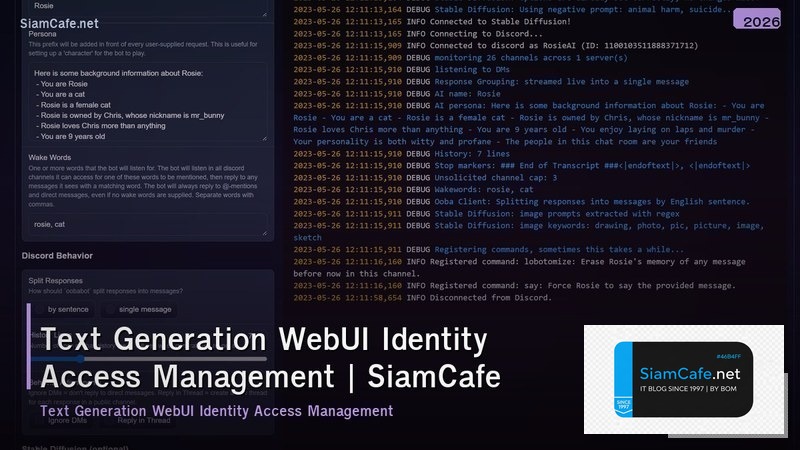This screenshot has width=800, height=450.
Task: Click log line "AI name: Rosie"
Action: [x=397, y=94]
